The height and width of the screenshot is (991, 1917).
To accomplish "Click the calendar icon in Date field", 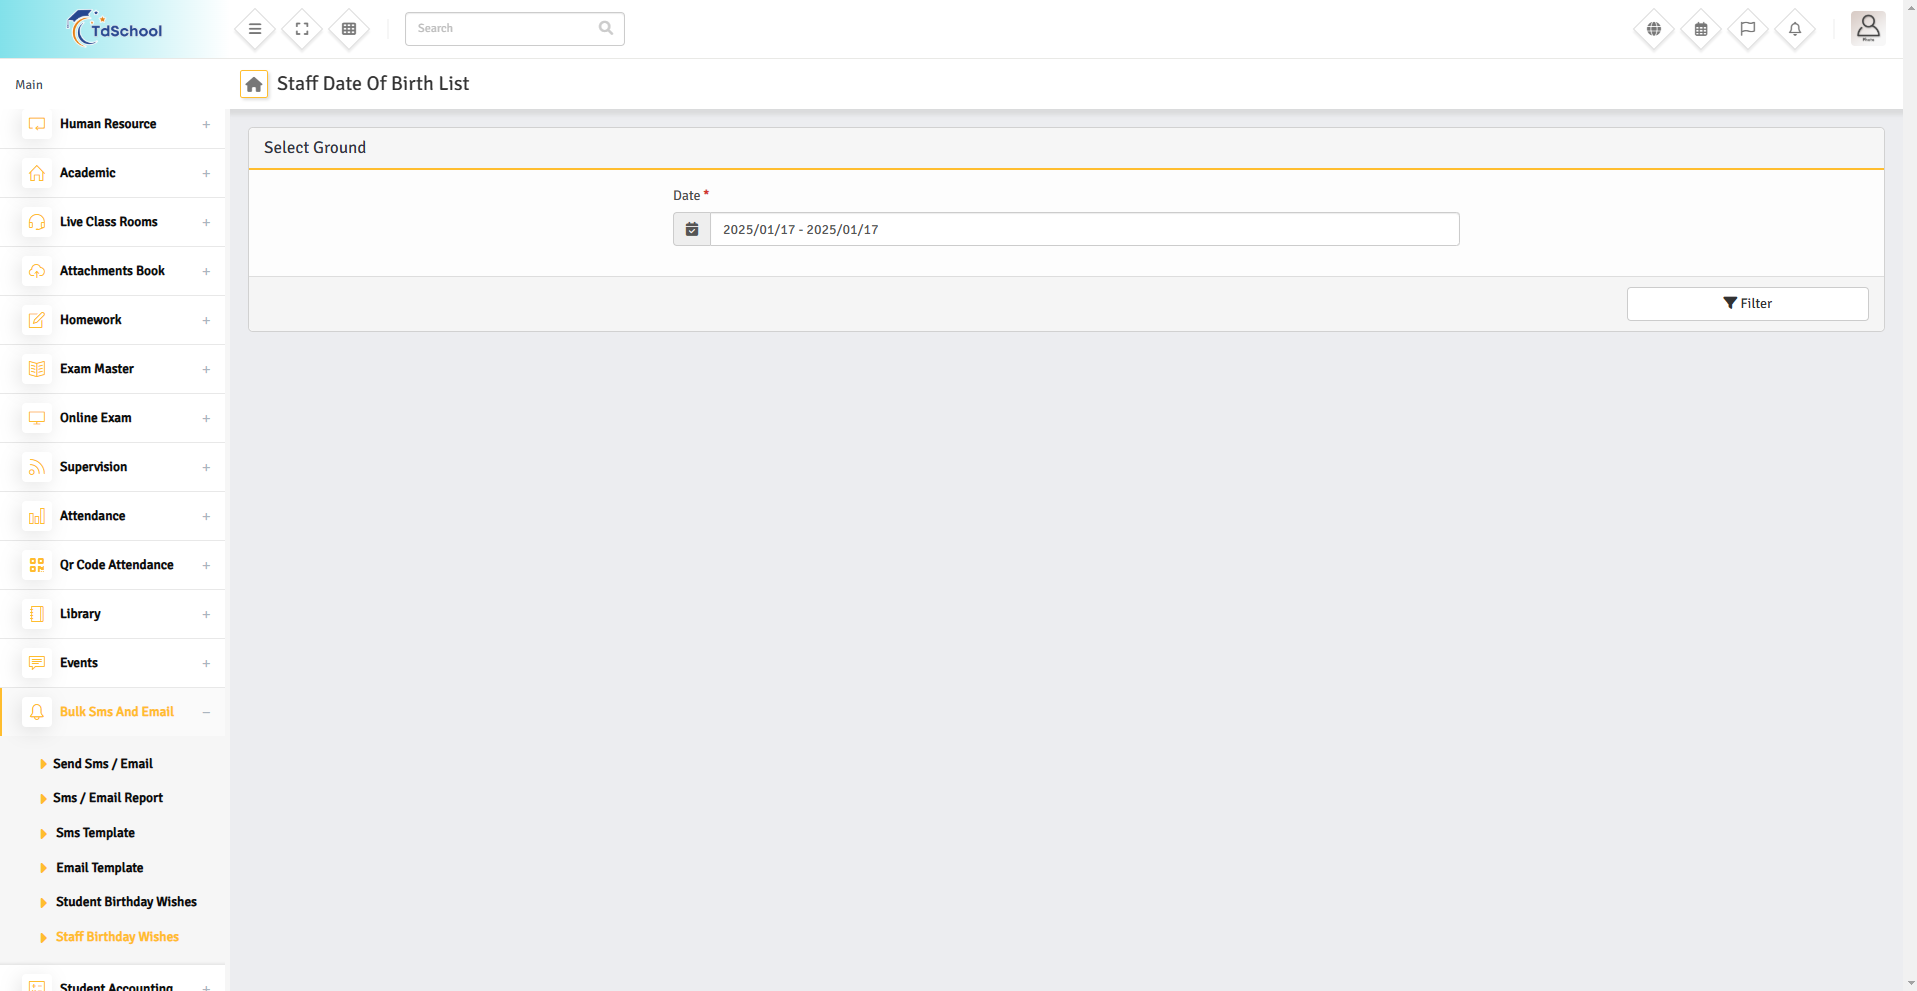I will pyautogui.click(x=692, y=229).
